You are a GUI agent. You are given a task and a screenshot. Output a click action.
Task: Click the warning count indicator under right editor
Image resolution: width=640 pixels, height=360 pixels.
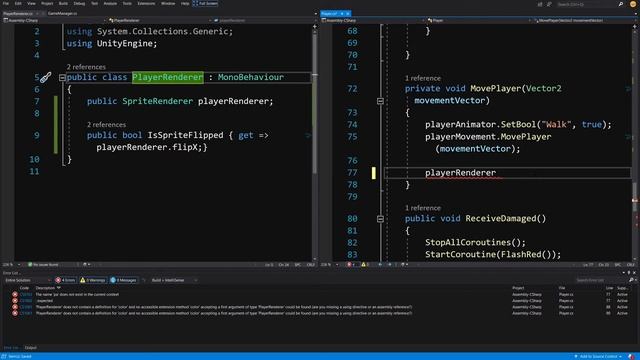[x=365, y=264]
